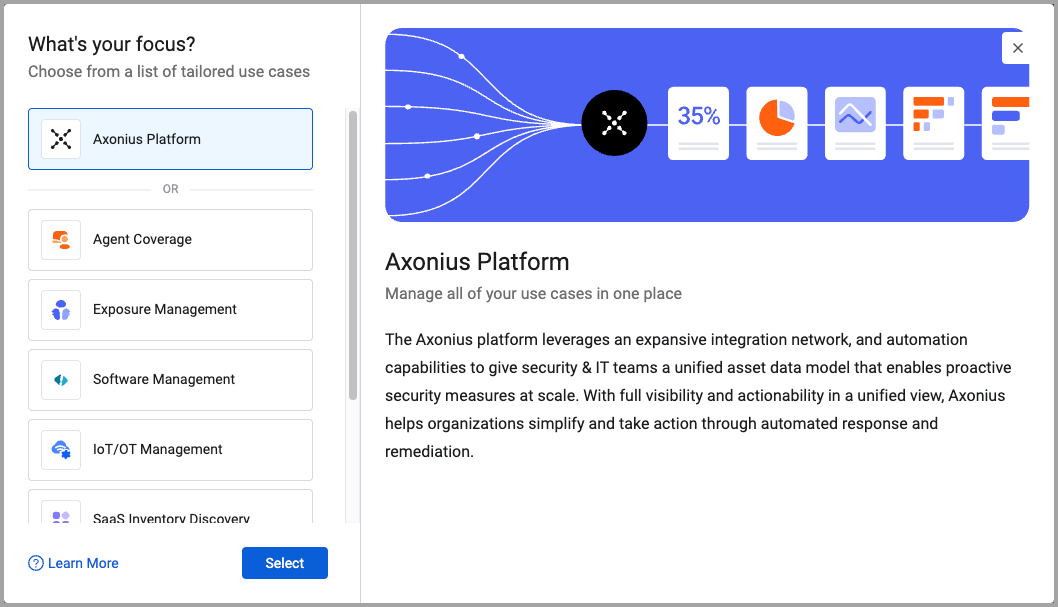Click the question mark help icon
Image resolution: width=1058 pixels, height=607 pixels.
click(x=36, y=563)
